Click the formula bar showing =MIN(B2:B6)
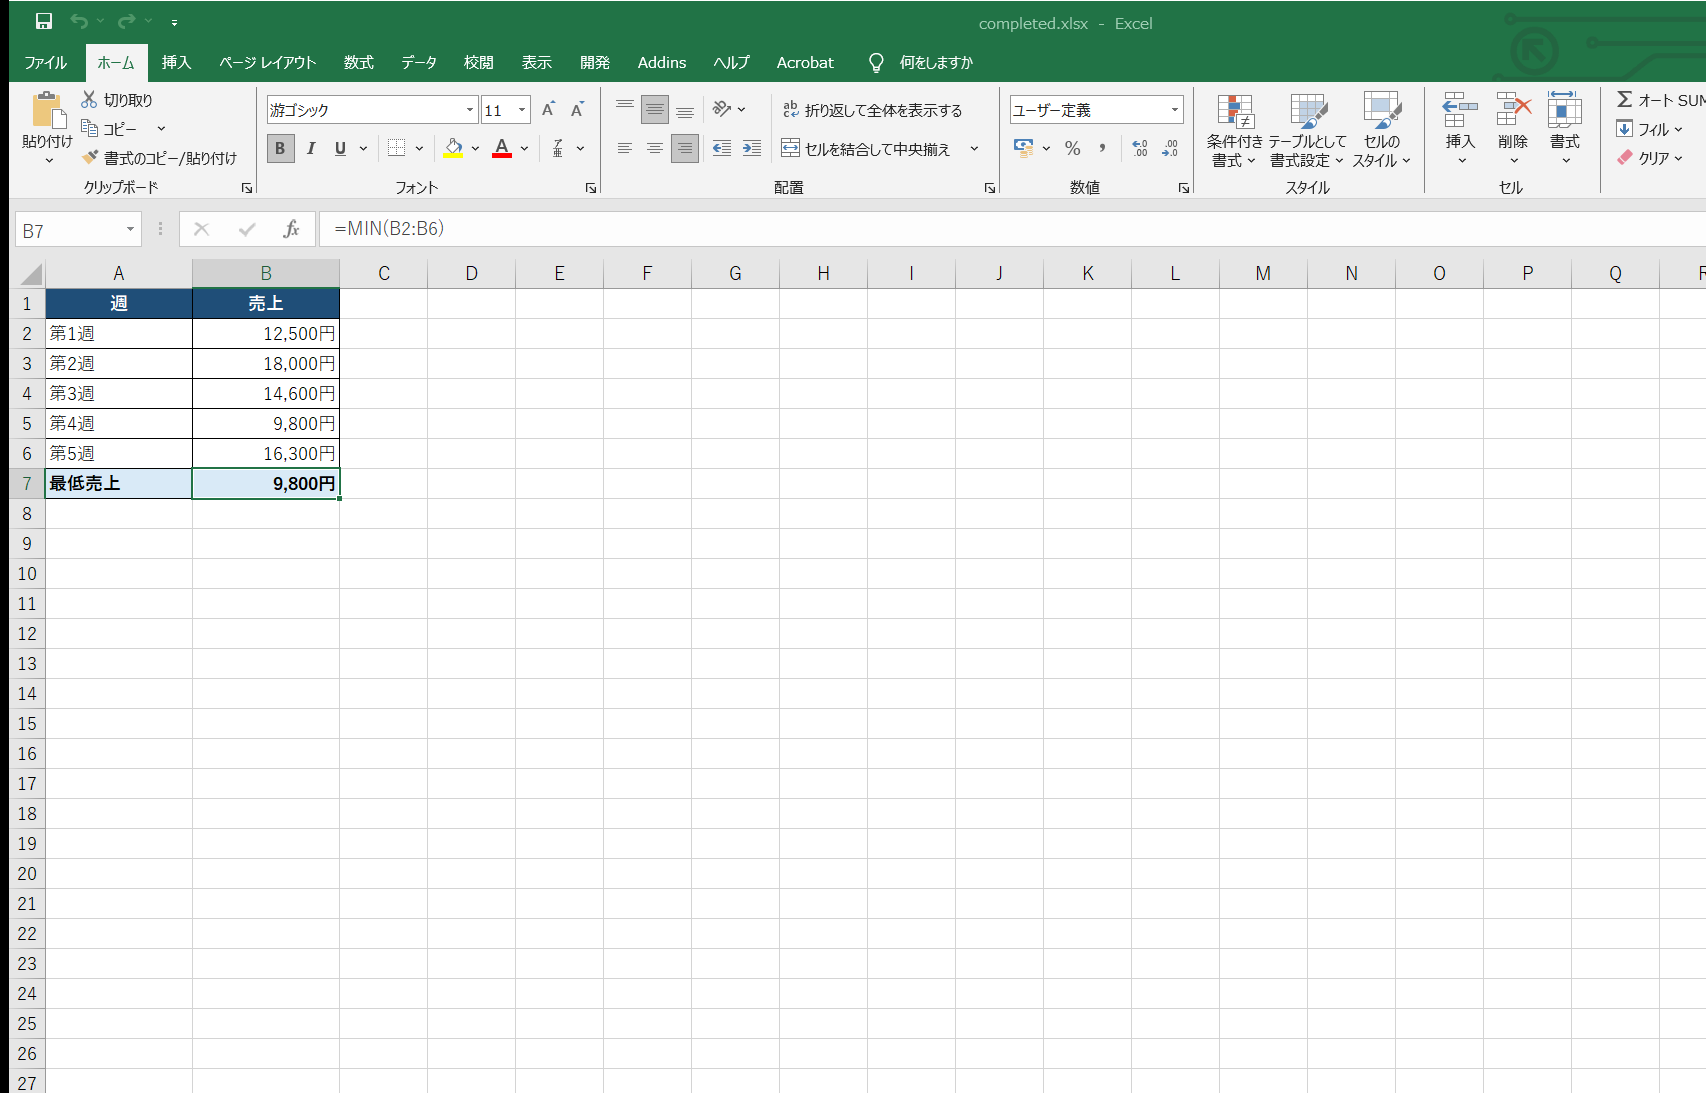This screenshot has height=1093, width=1706. click(x=1010, y=229)
